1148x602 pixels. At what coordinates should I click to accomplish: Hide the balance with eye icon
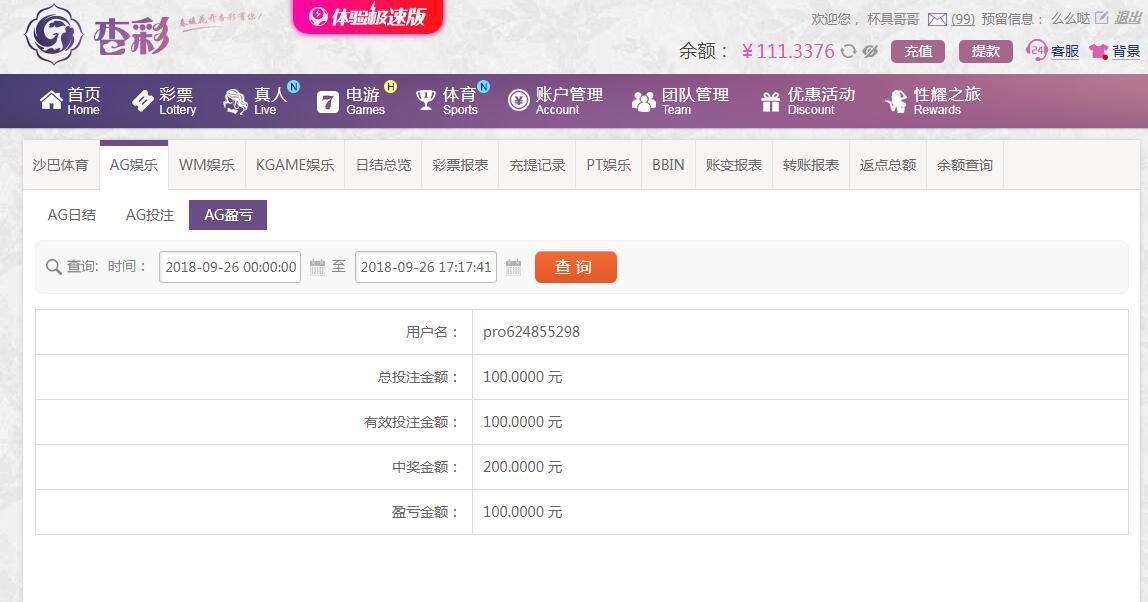[x=870, y=51]
